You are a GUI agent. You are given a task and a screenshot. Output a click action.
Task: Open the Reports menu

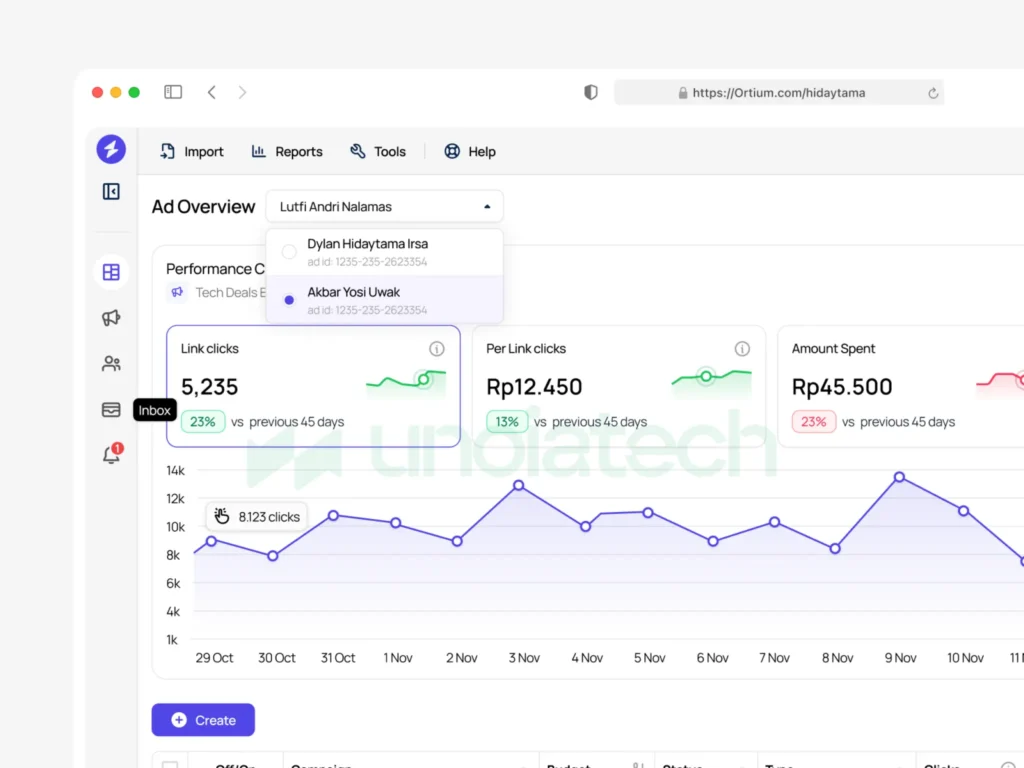click(287, 152)
